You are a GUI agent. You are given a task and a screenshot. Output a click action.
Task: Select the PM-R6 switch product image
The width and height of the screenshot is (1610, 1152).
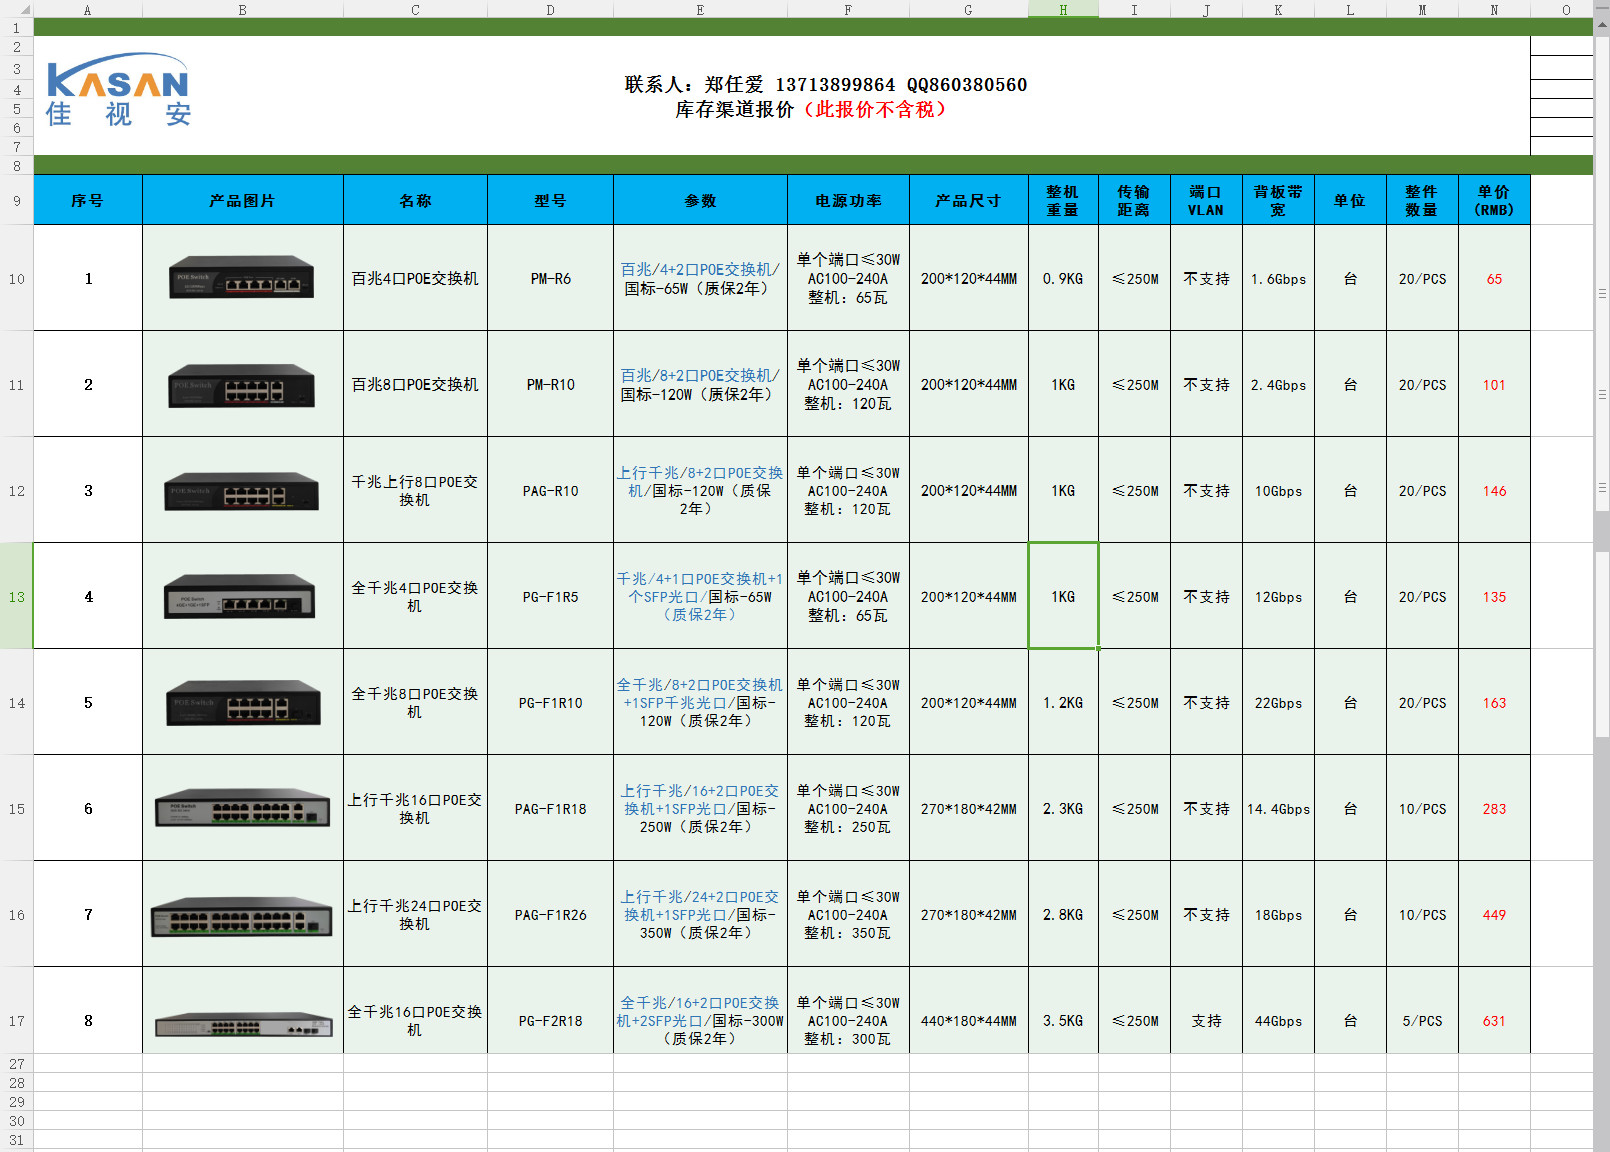[241, 278]
